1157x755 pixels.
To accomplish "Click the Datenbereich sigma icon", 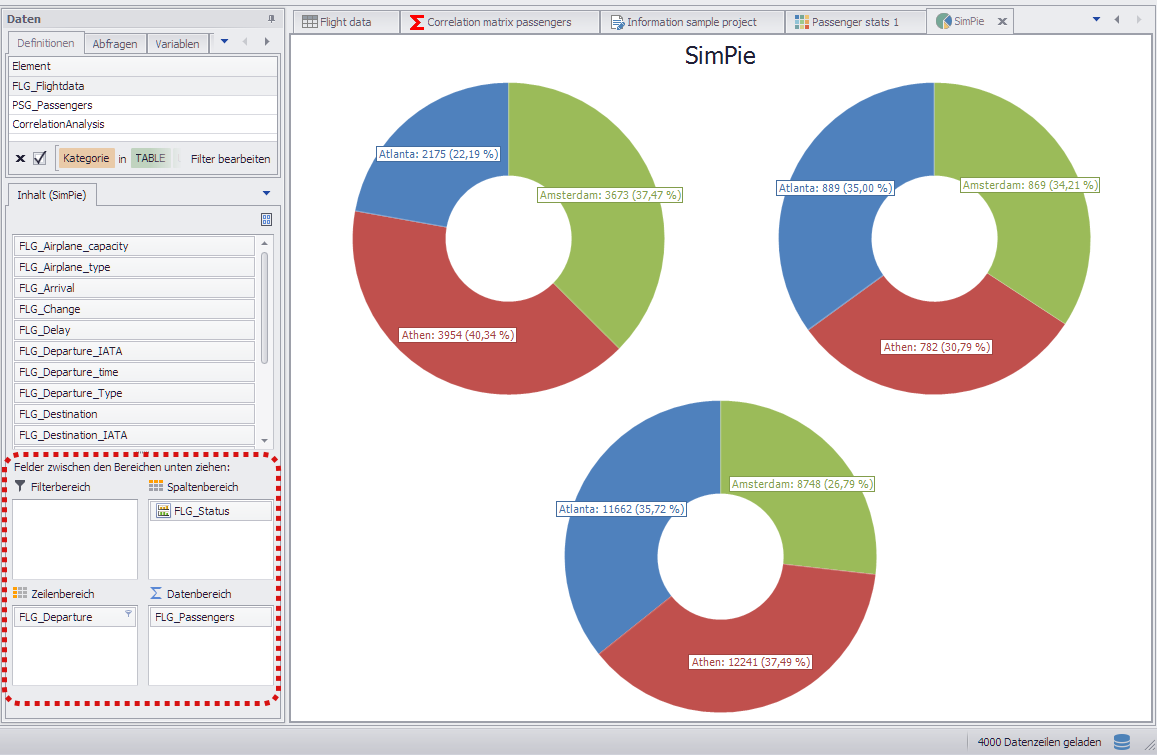I will (156, 593).
